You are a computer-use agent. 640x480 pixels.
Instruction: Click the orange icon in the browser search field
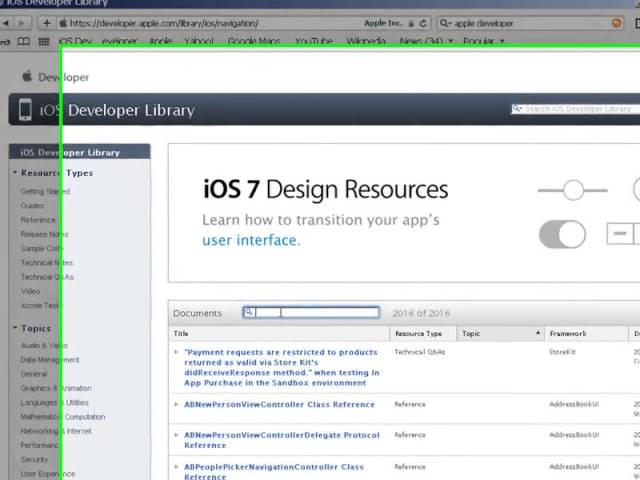pos(617,23)
